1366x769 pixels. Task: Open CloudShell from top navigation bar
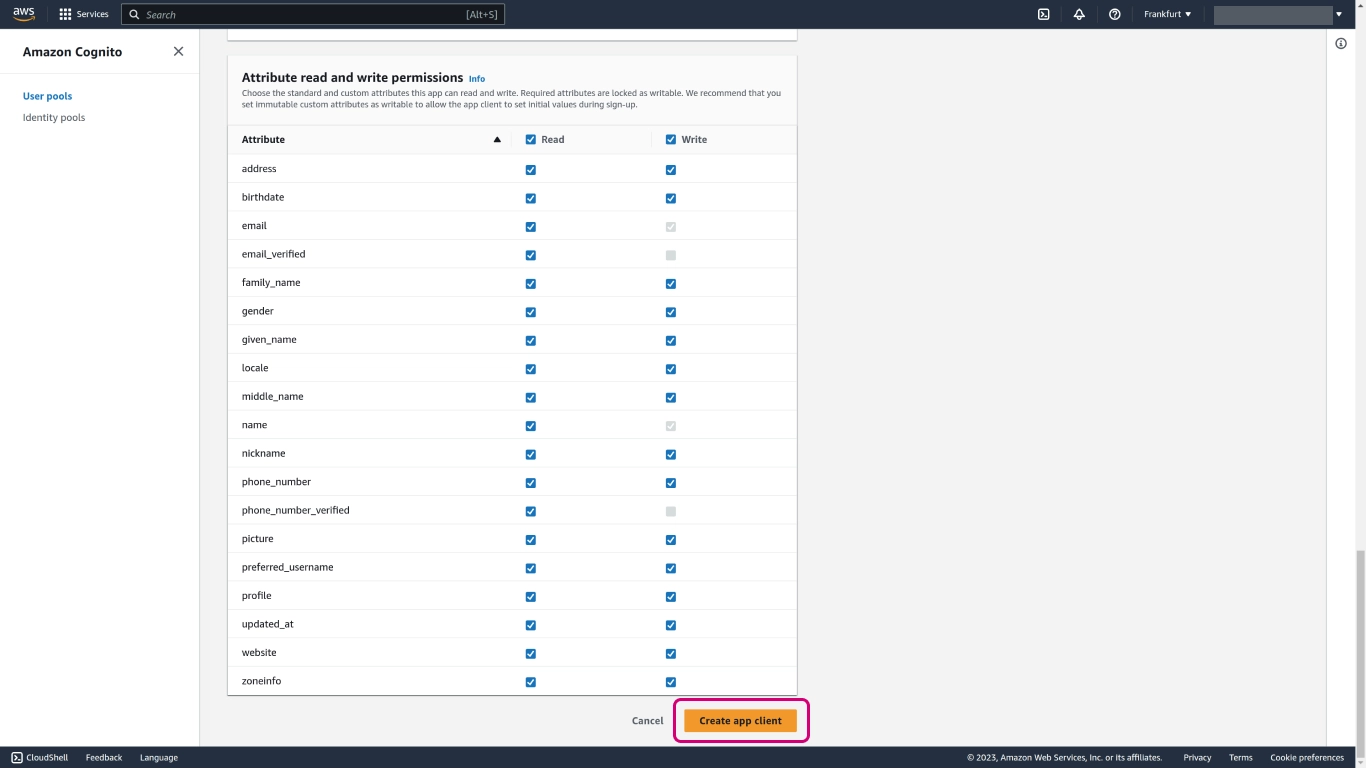(x=1043, y=14)
